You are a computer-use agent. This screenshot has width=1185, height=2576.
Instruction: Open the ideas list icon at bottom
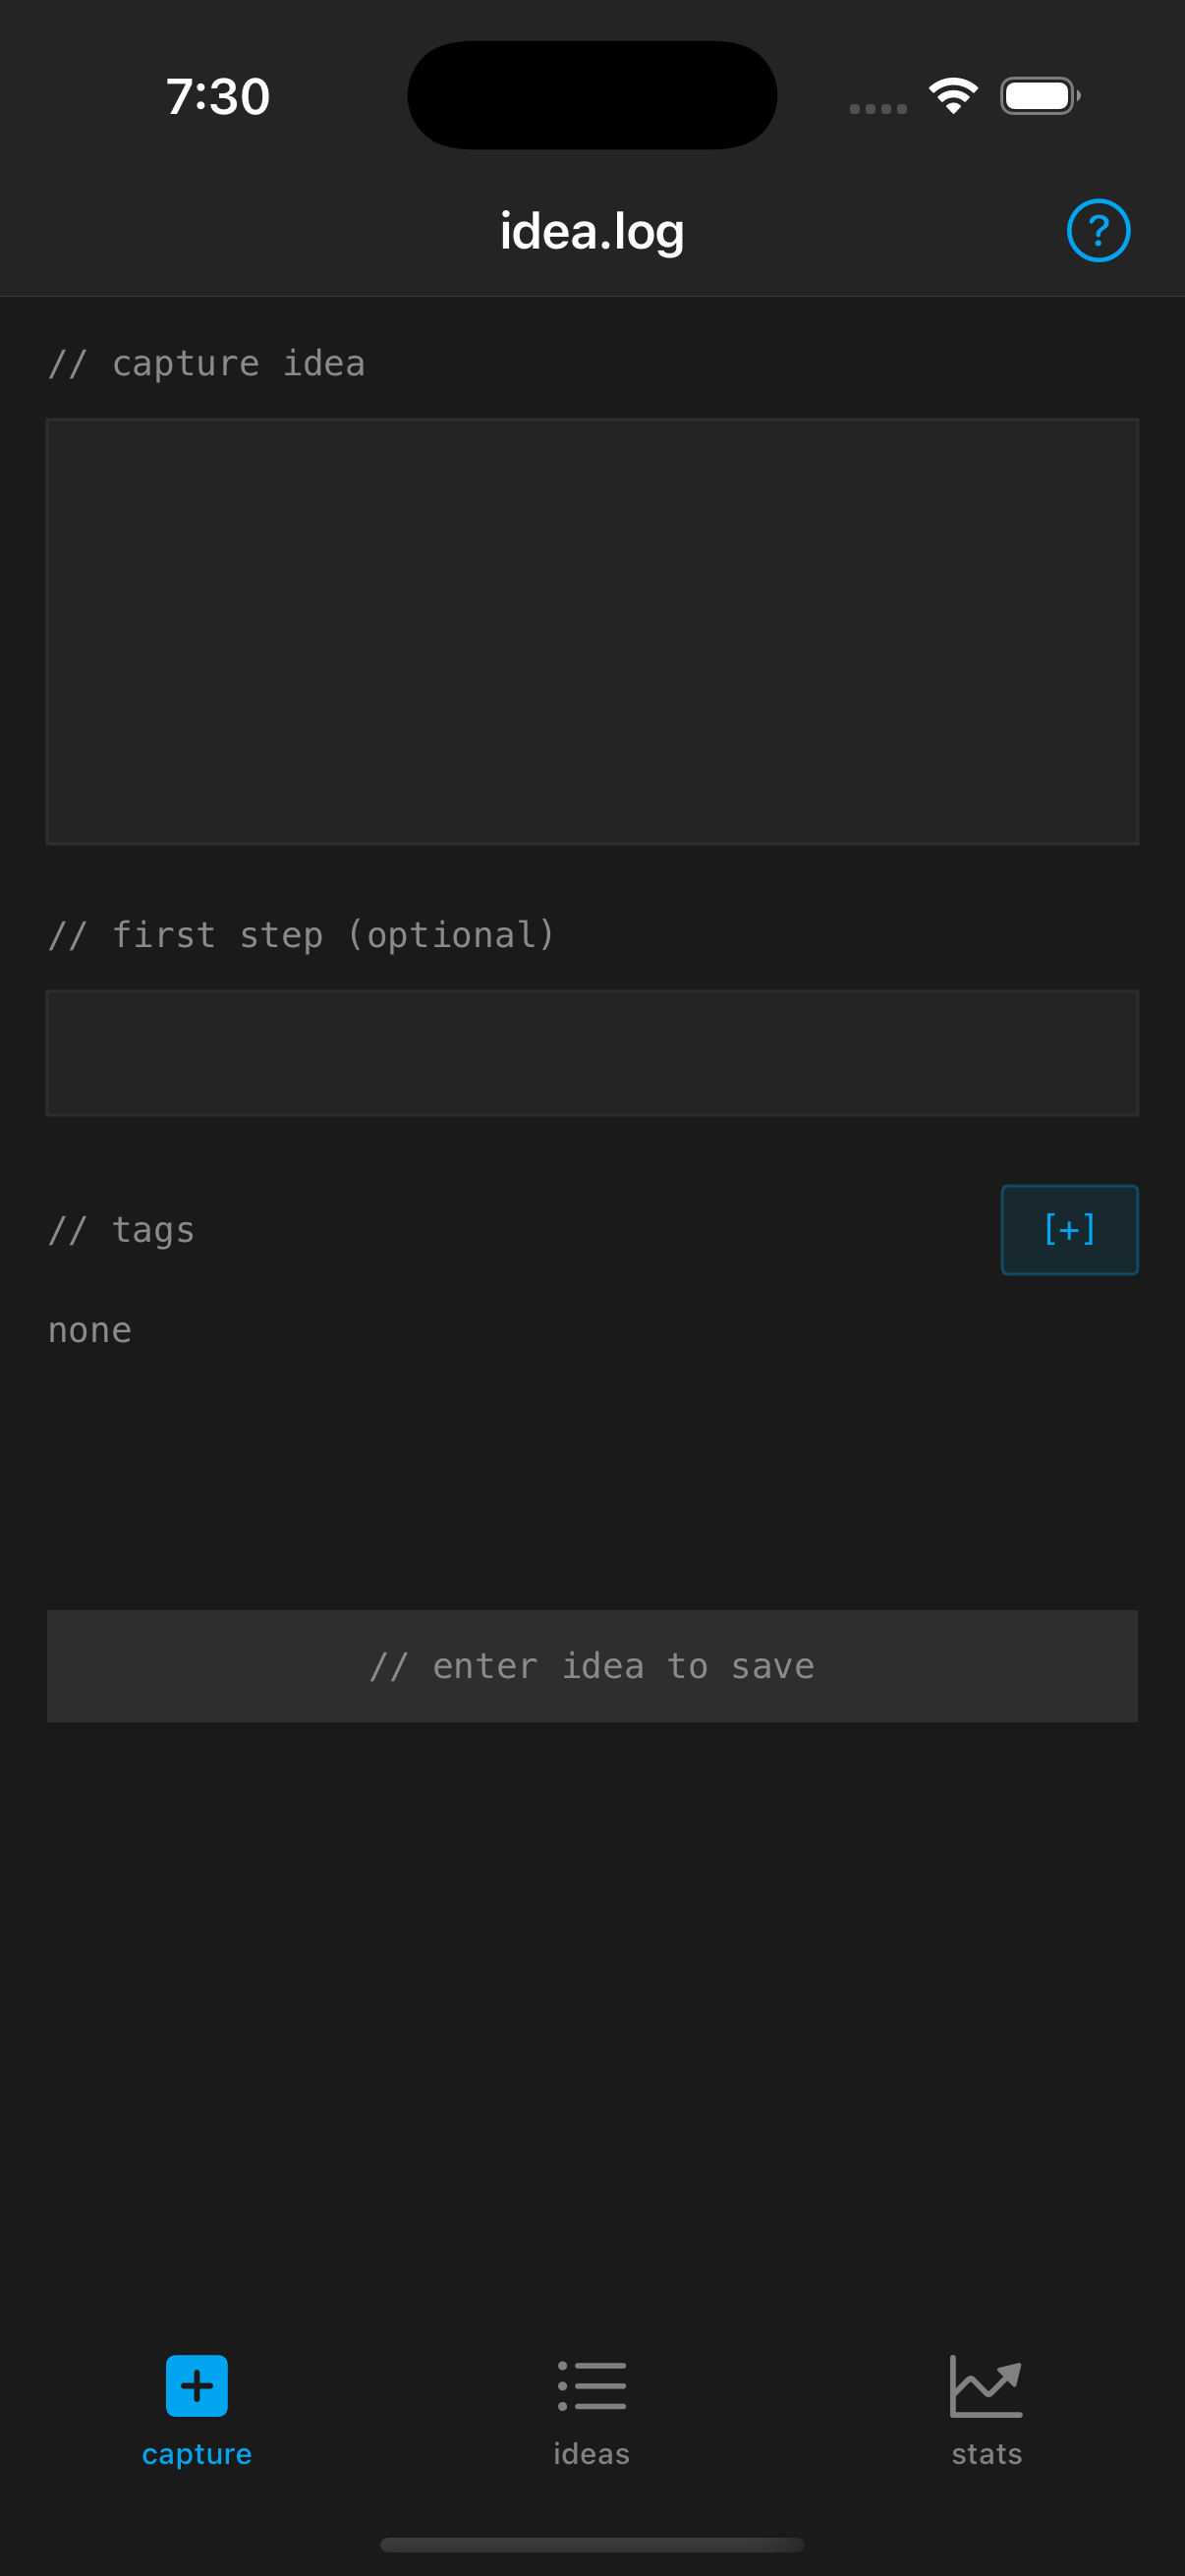coord(591,2385)
